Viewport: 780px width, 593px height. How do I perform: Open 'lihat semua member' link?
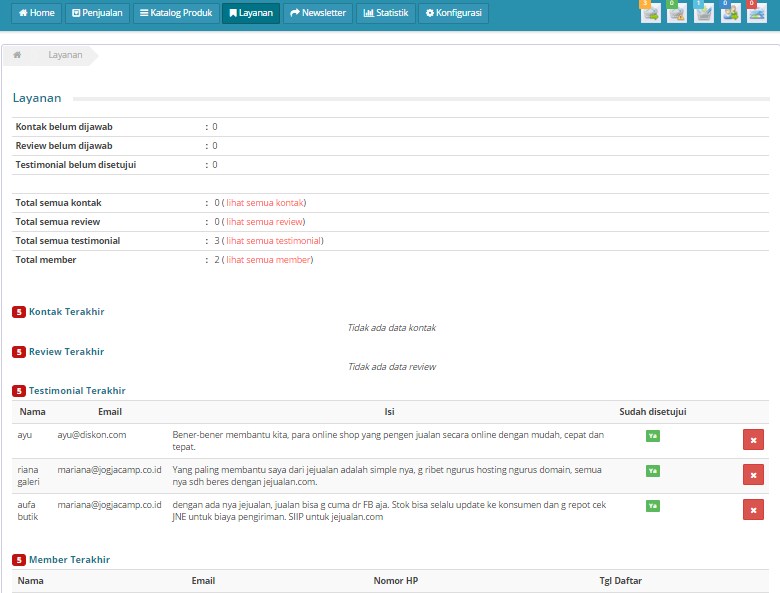[x=268, y=260]
